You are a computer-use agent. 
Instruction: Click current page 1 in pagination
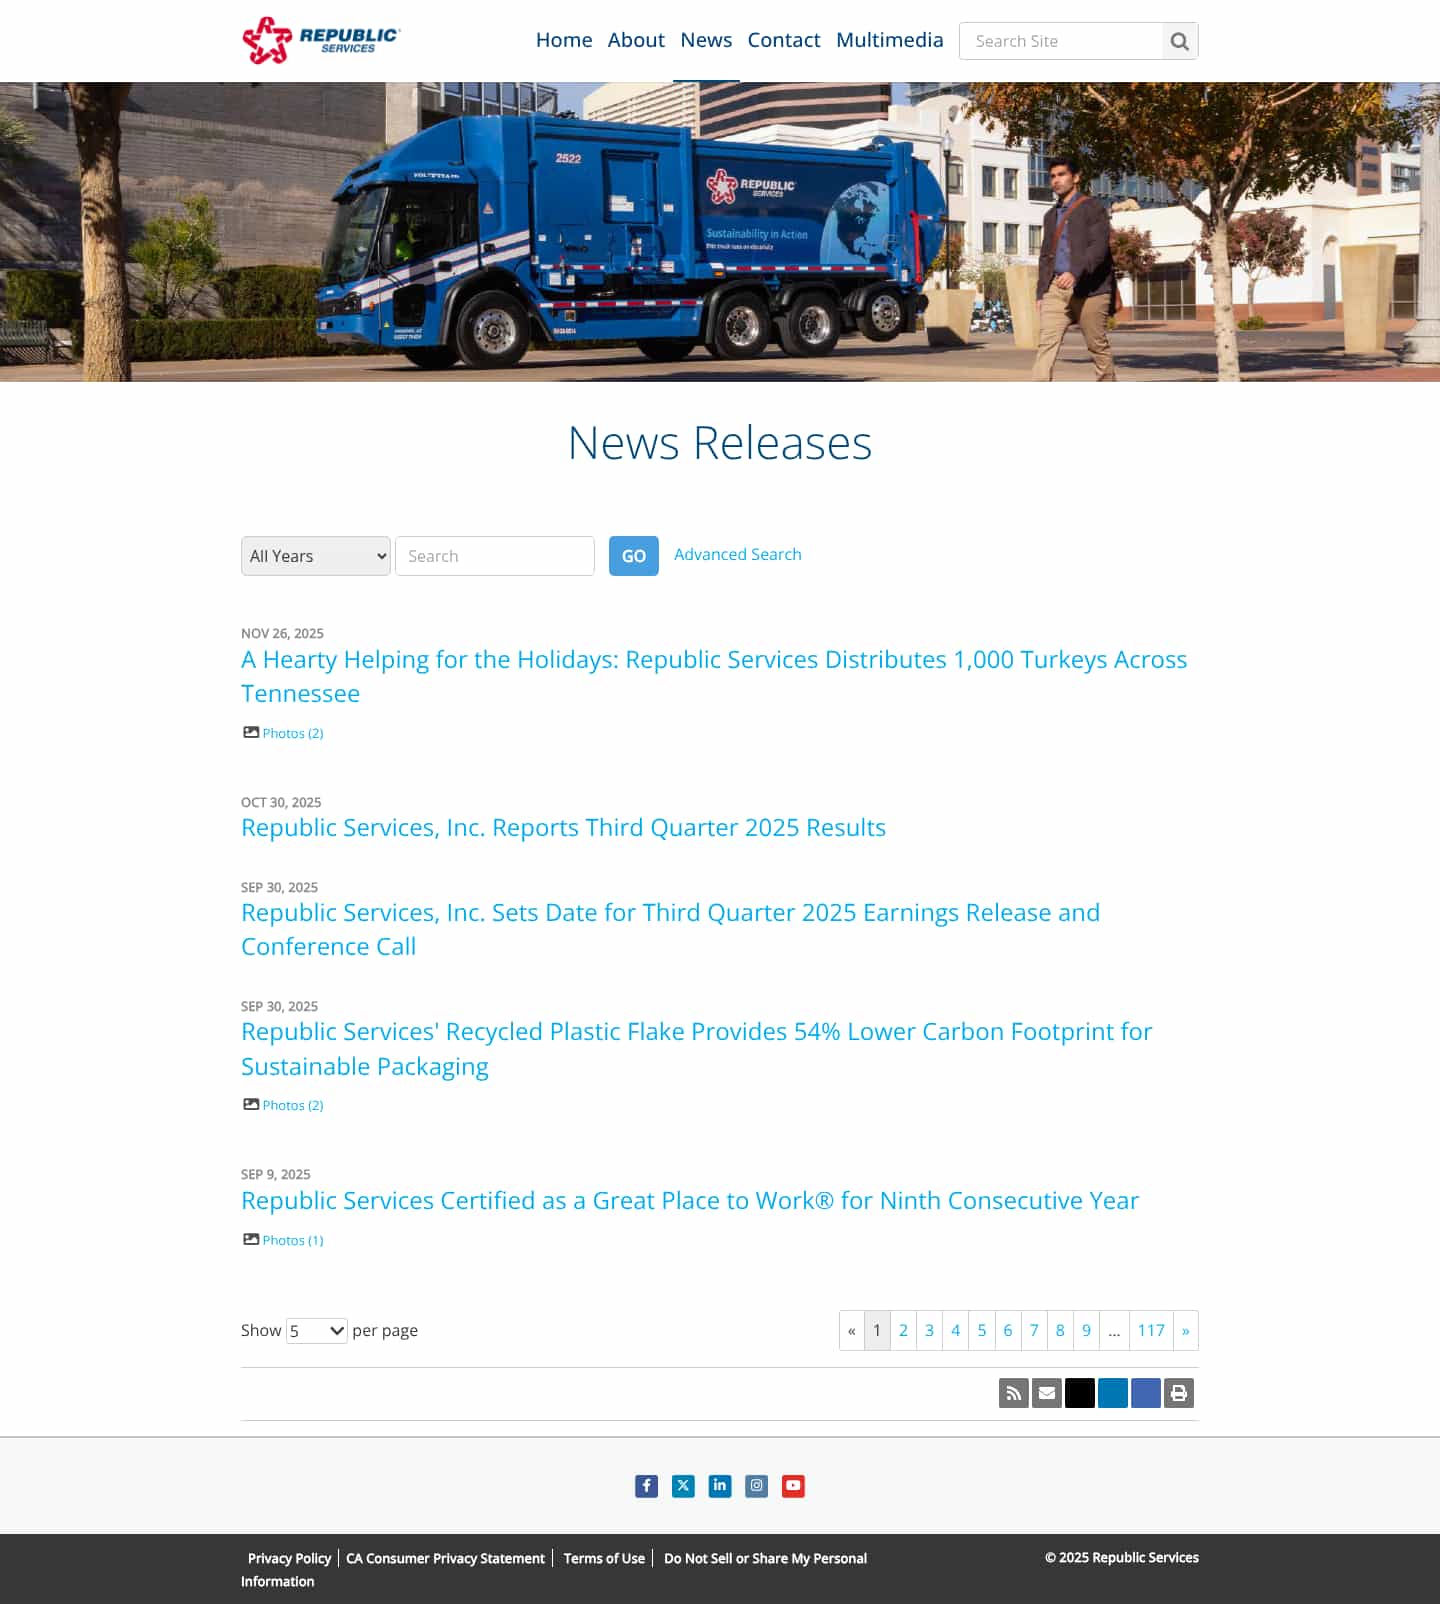click(877, 1330)
